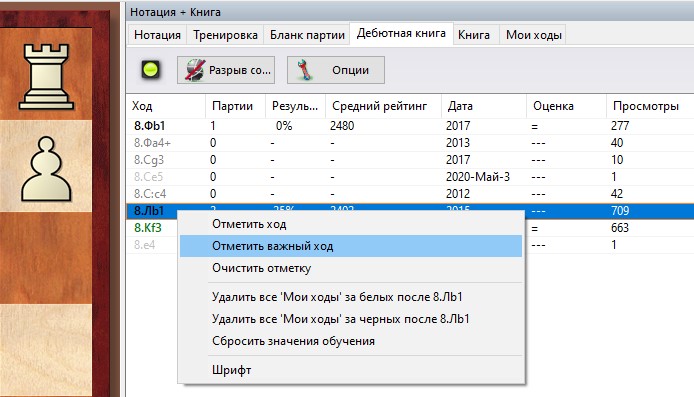The height and width of the screenshot is (397, 694).
Task: Switch to the Нотация tab
Action: click(157, 35)
